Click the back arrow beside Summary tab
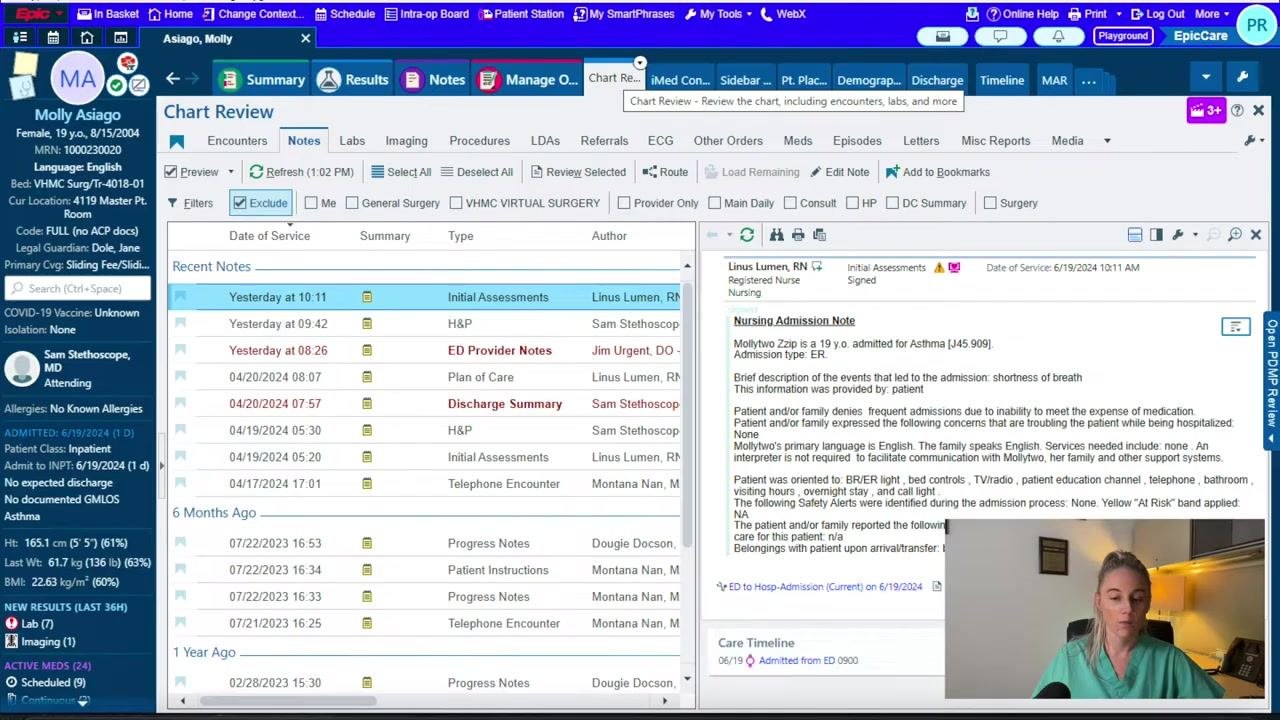 (173, 79)
